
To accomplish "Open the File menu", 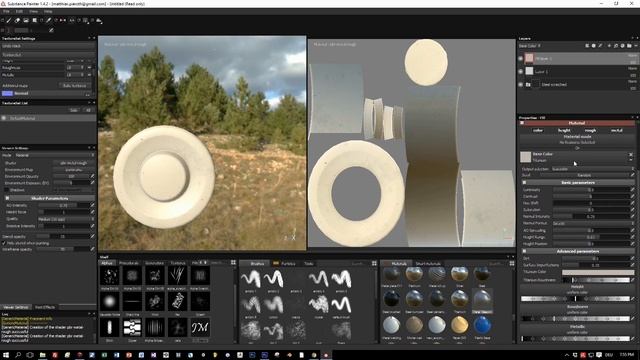I will point(6,11).
